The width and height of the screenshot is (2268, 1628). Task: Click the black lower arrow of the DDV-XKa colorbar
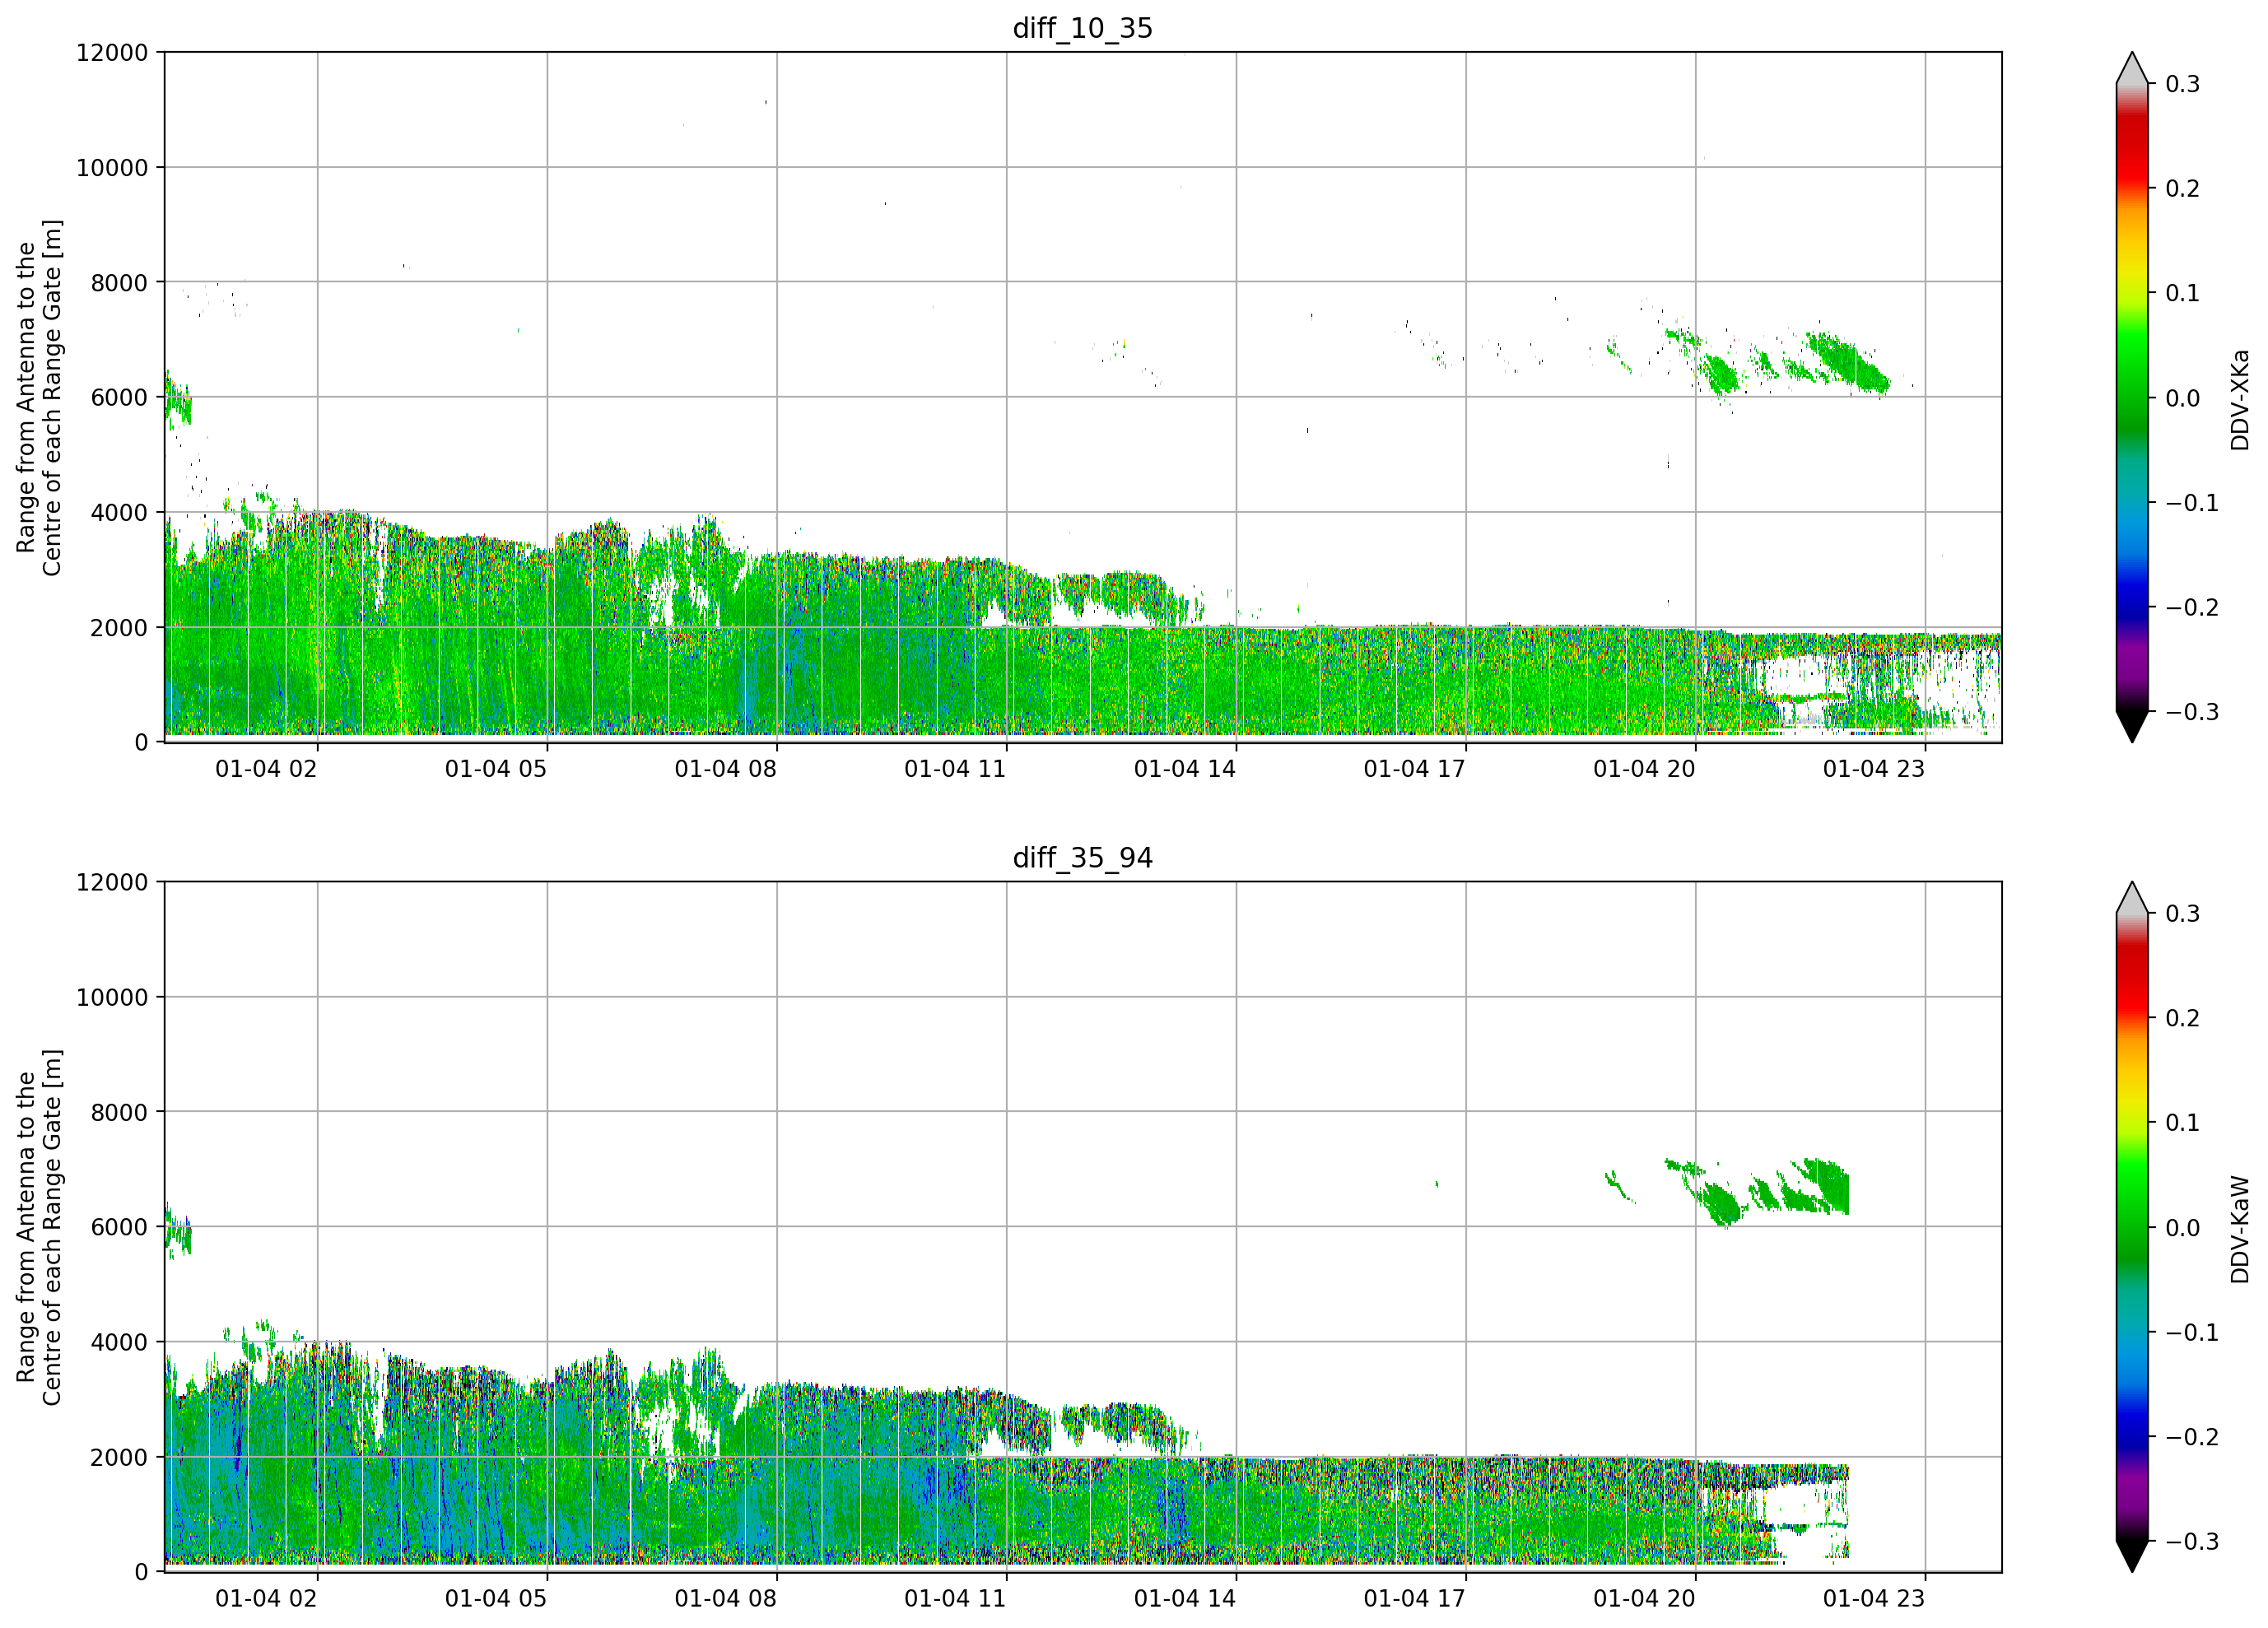(2132, 726)
